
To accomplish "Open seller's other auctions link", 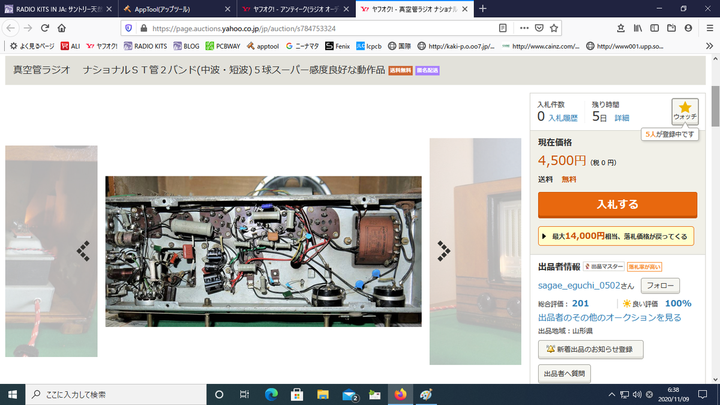I will tap(609, 317).
